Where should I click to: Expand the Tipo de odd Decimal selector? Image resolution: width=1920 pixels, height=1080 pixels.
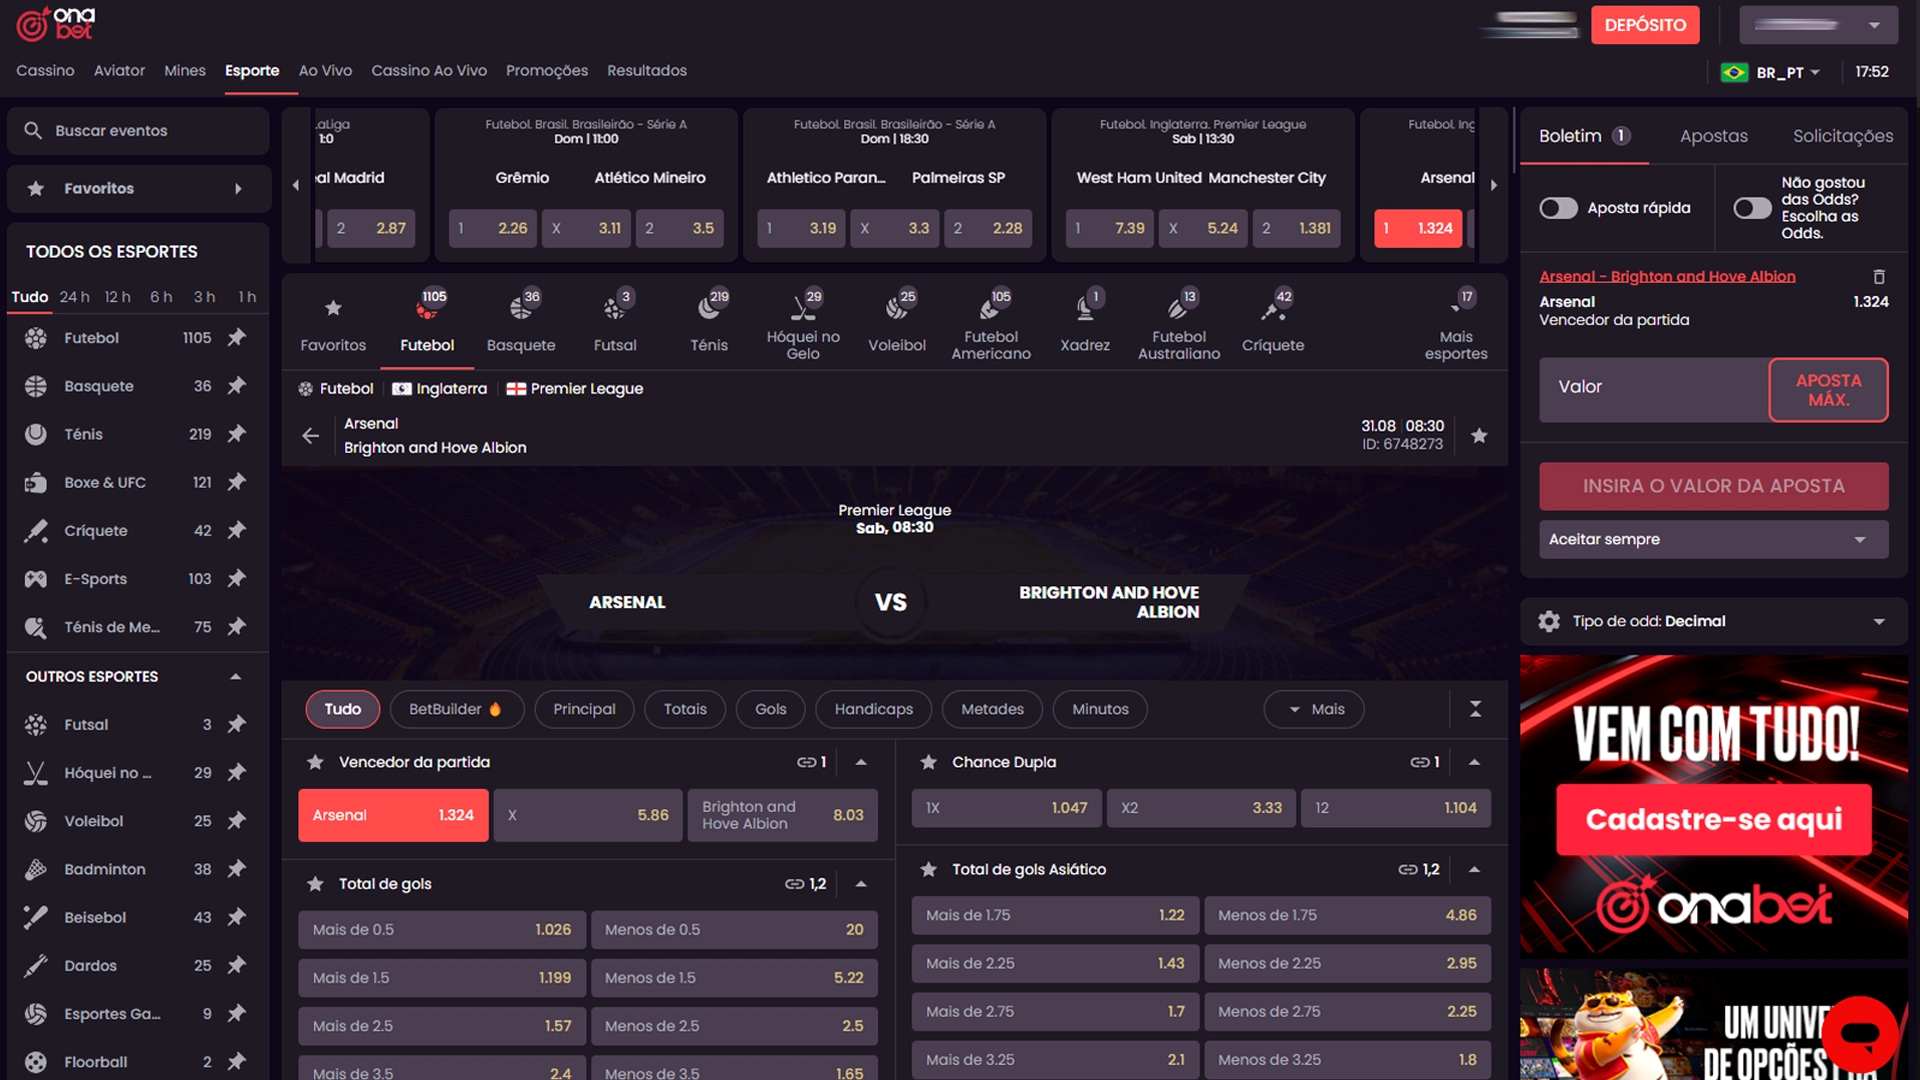1712,621
